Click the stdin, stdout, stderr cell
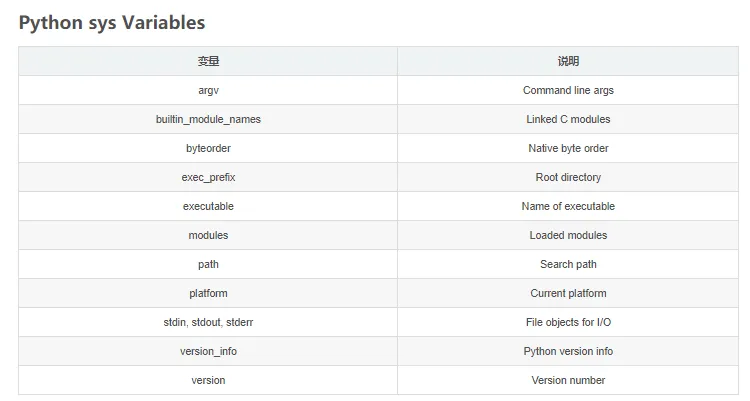Screen dimensions: 750x401 (208, 322)
